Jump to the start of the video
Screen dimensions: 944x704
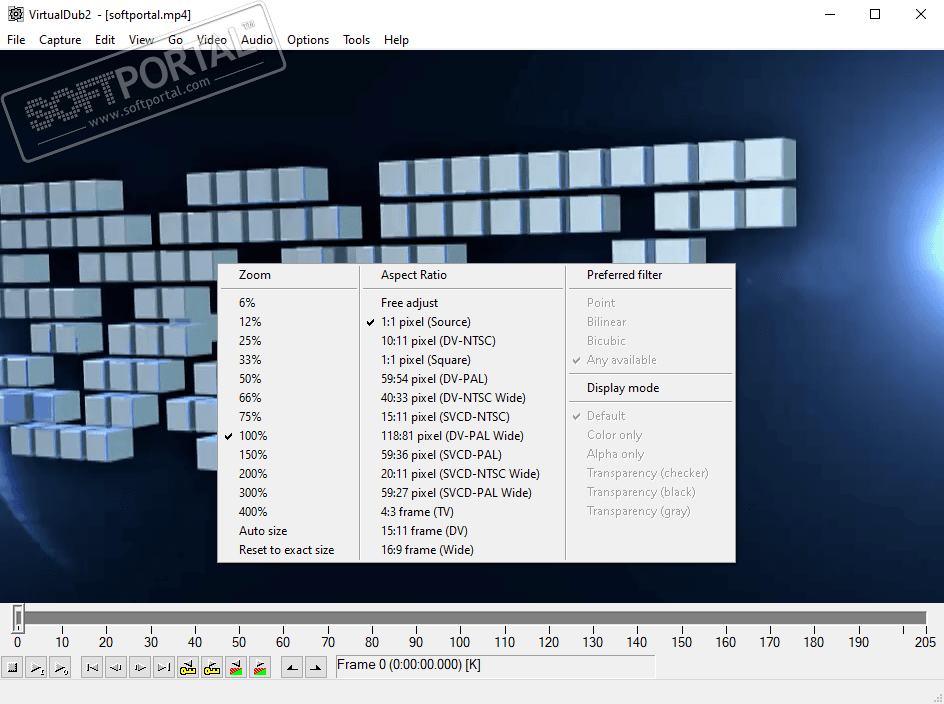(92, 667)
